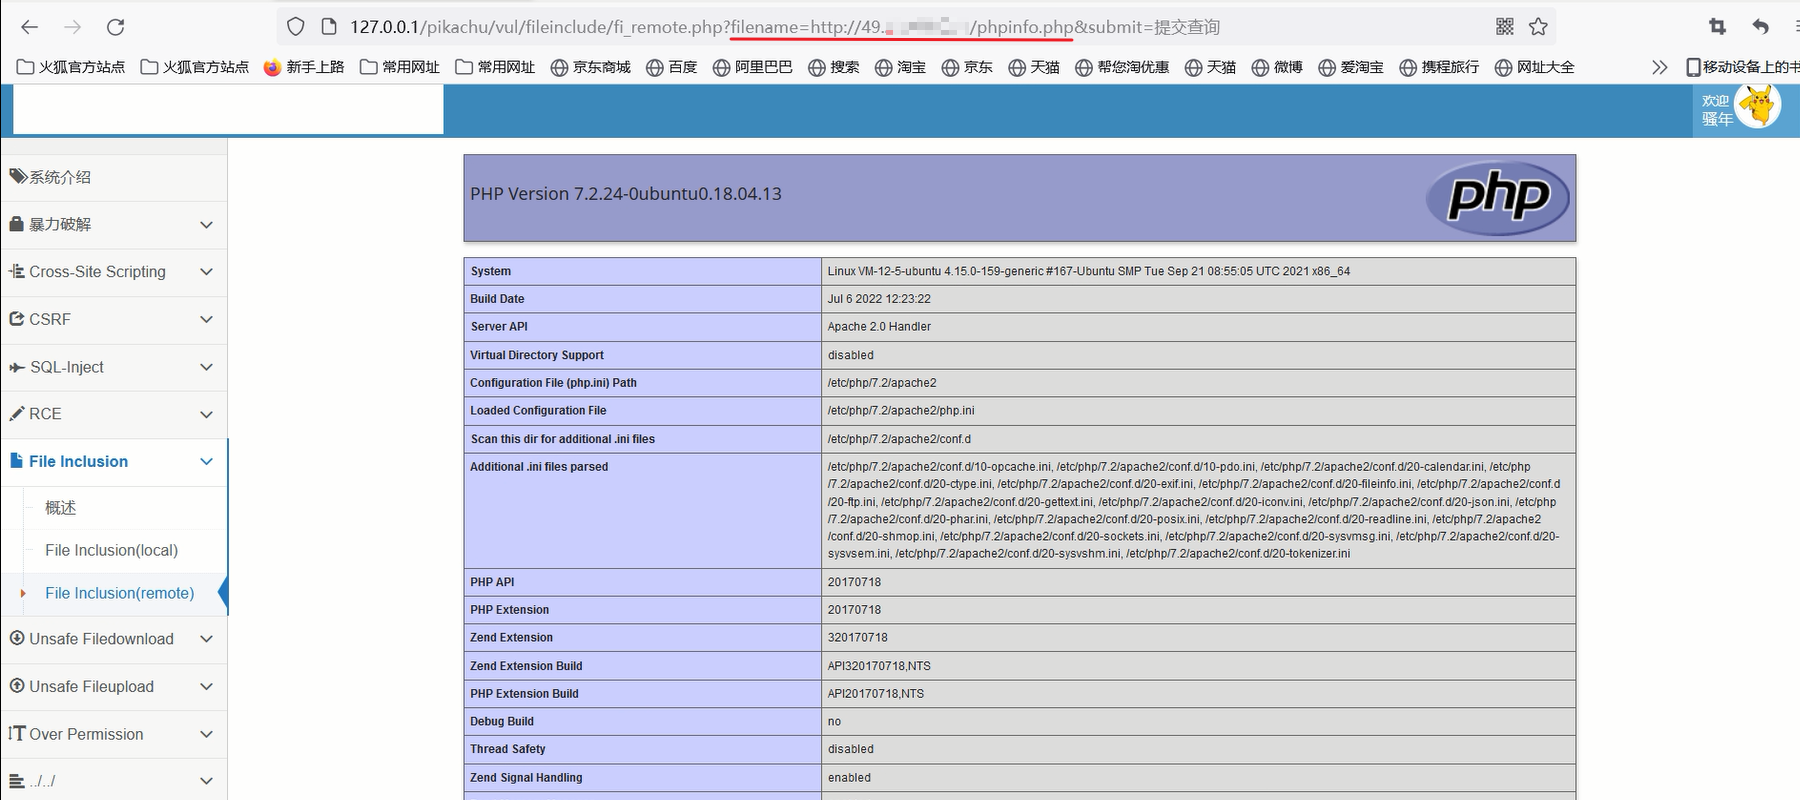Open the 淘宝 bookmark

pyautogui.click(x=901, y=67)
